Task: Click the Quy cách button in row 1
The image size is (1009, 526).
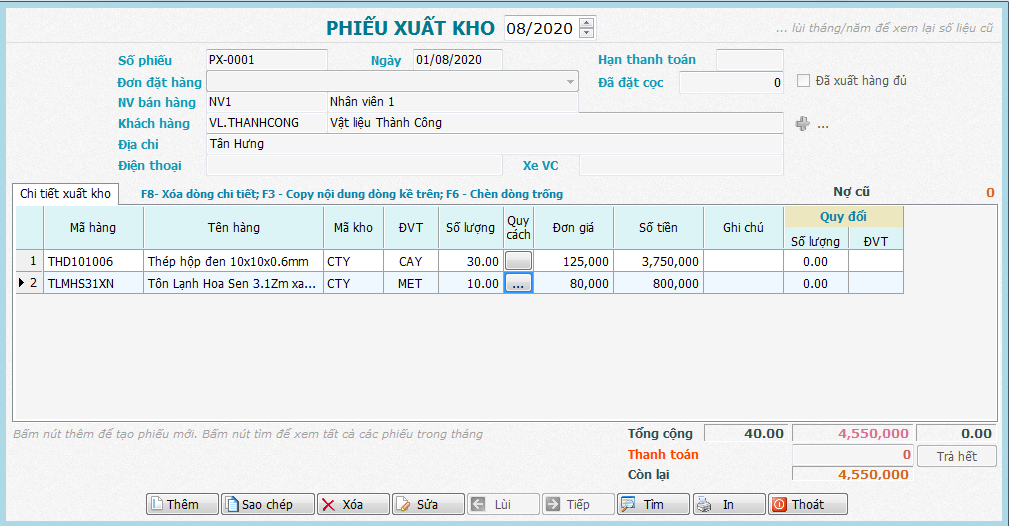Action: click(518, 261)
